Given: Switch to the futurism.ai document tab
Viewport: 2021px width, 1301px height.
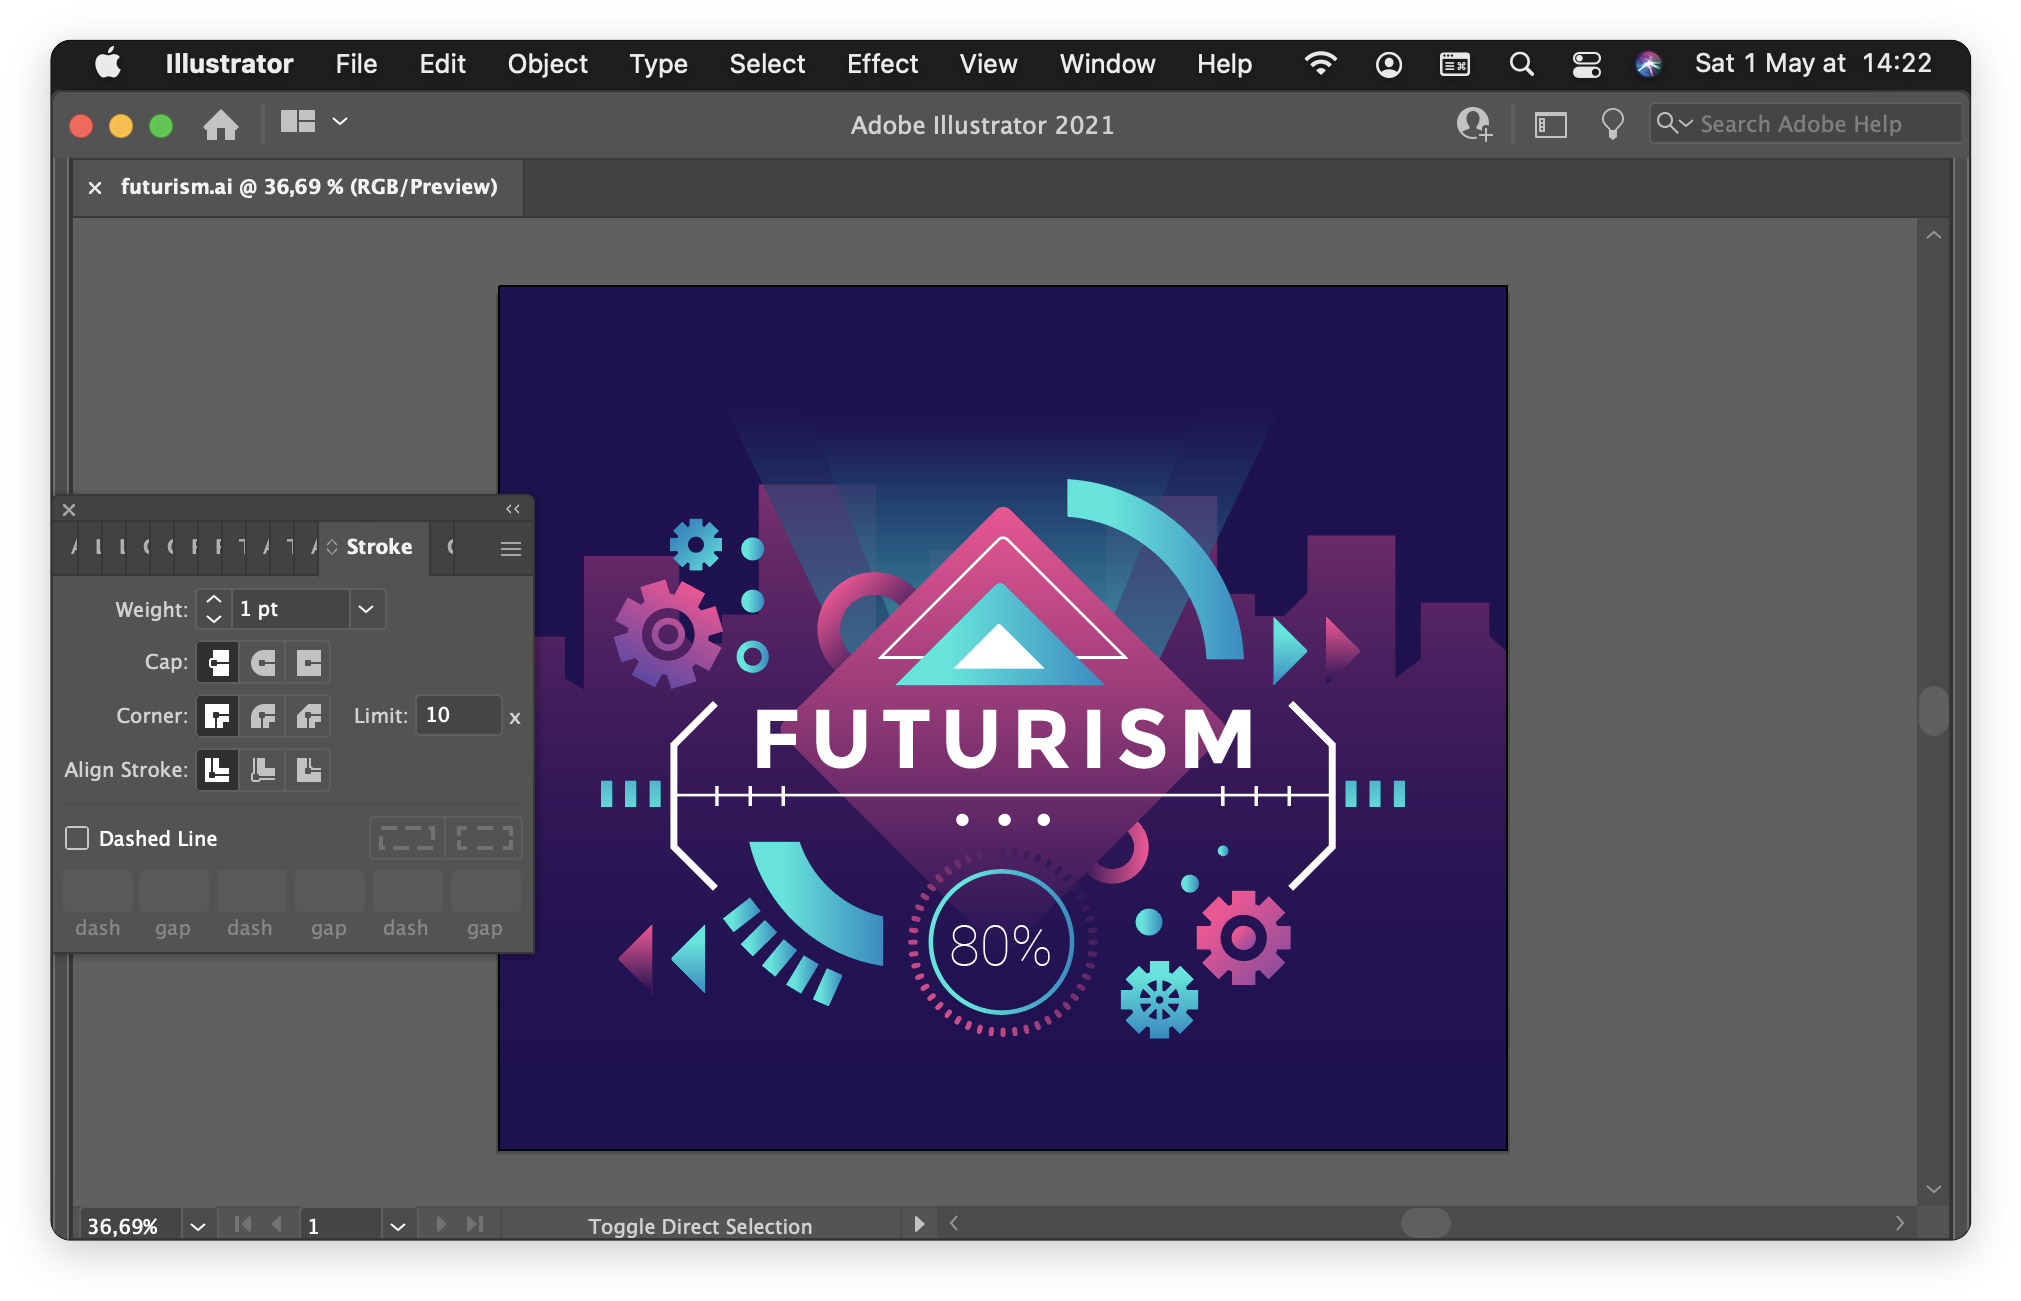Looking at the screenshot, I should 308,187.
